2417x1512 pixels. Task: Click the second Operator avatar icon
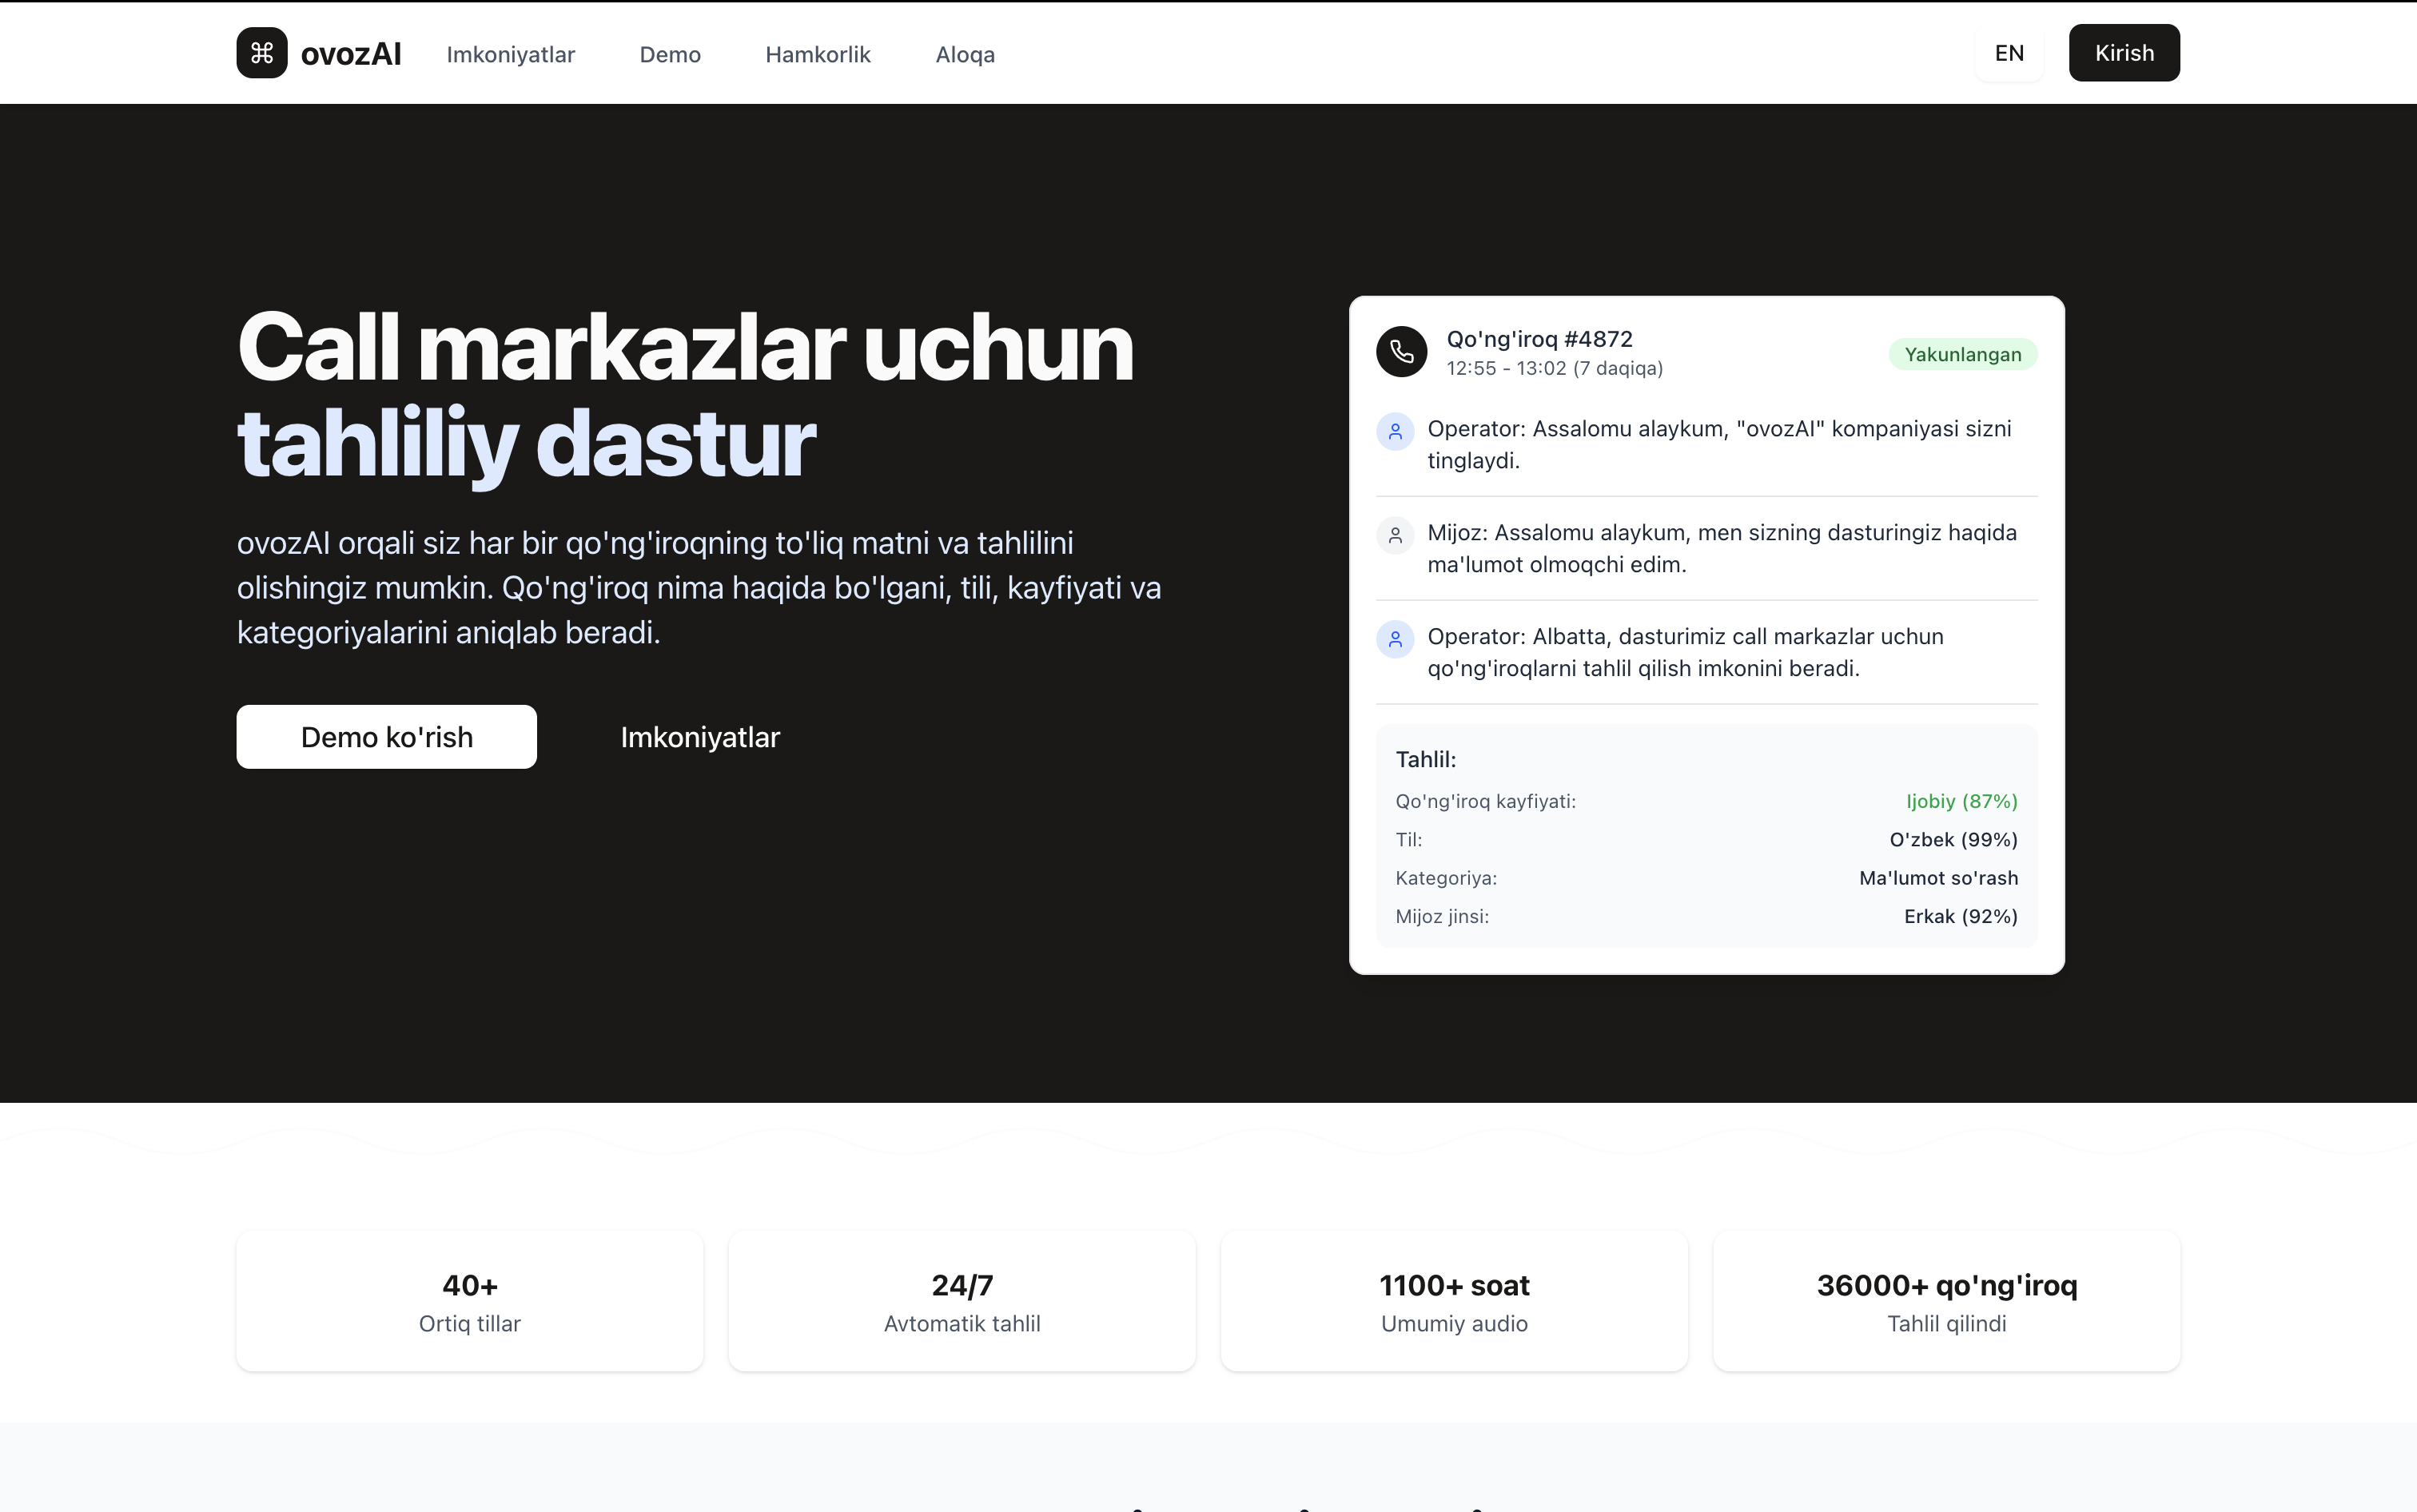click(1395, 640)
